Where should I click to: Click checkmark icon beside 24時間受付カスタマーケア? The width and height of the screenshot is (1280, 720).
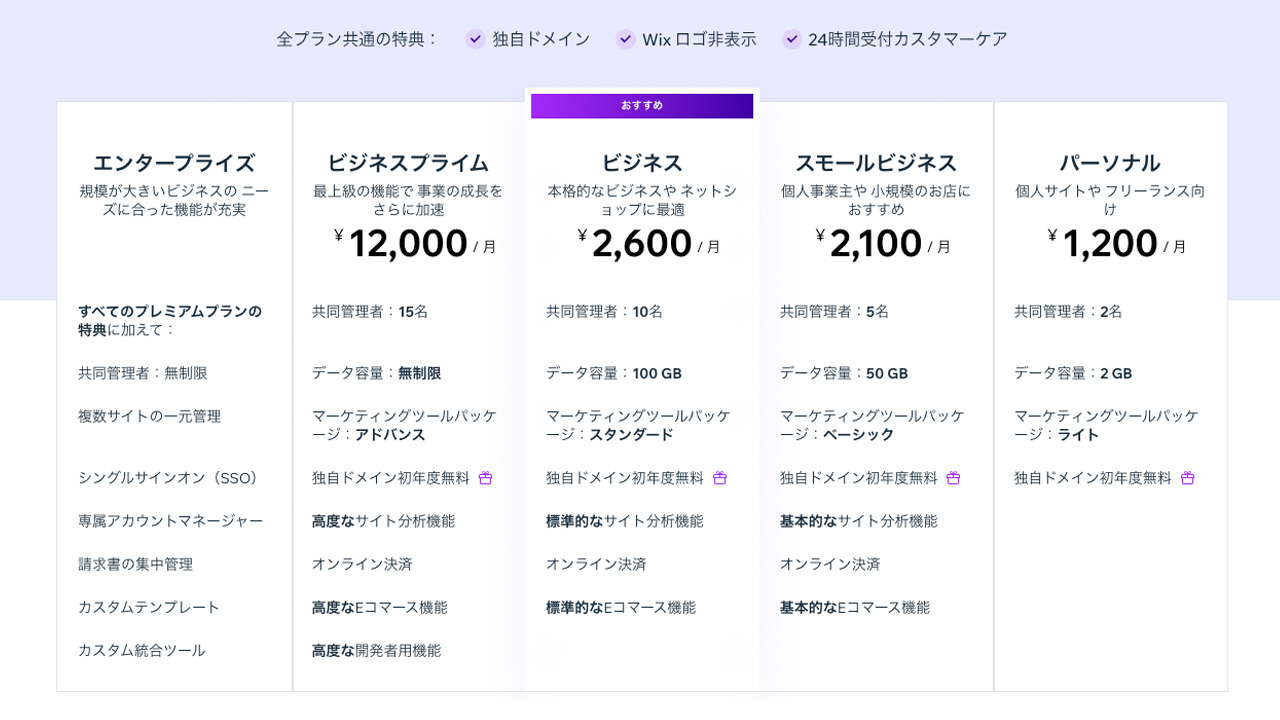pyautogui.click(x=791, y=39)
